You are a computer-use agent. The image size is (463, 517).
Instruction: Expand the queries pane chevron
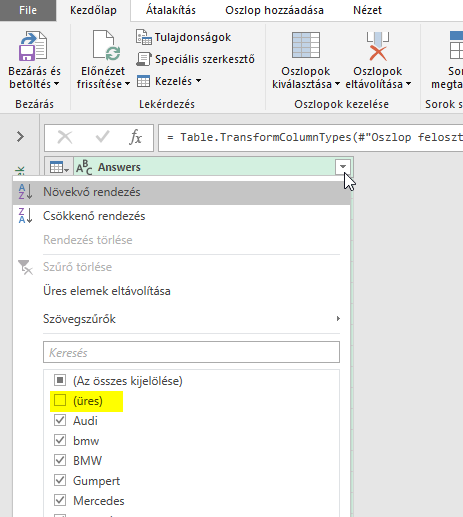click(20, 137)
